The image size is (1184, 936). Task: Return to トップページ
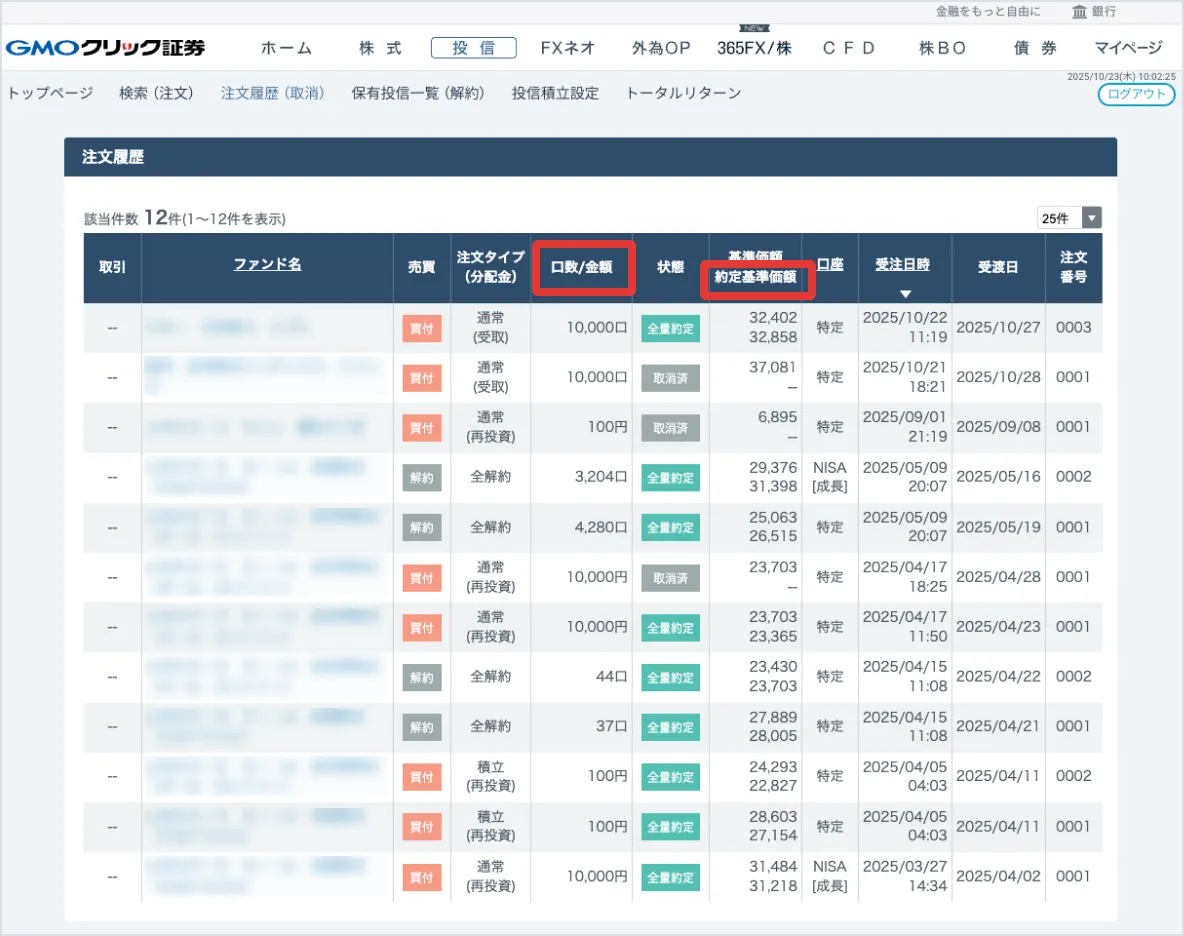click(x=47, y=91)
